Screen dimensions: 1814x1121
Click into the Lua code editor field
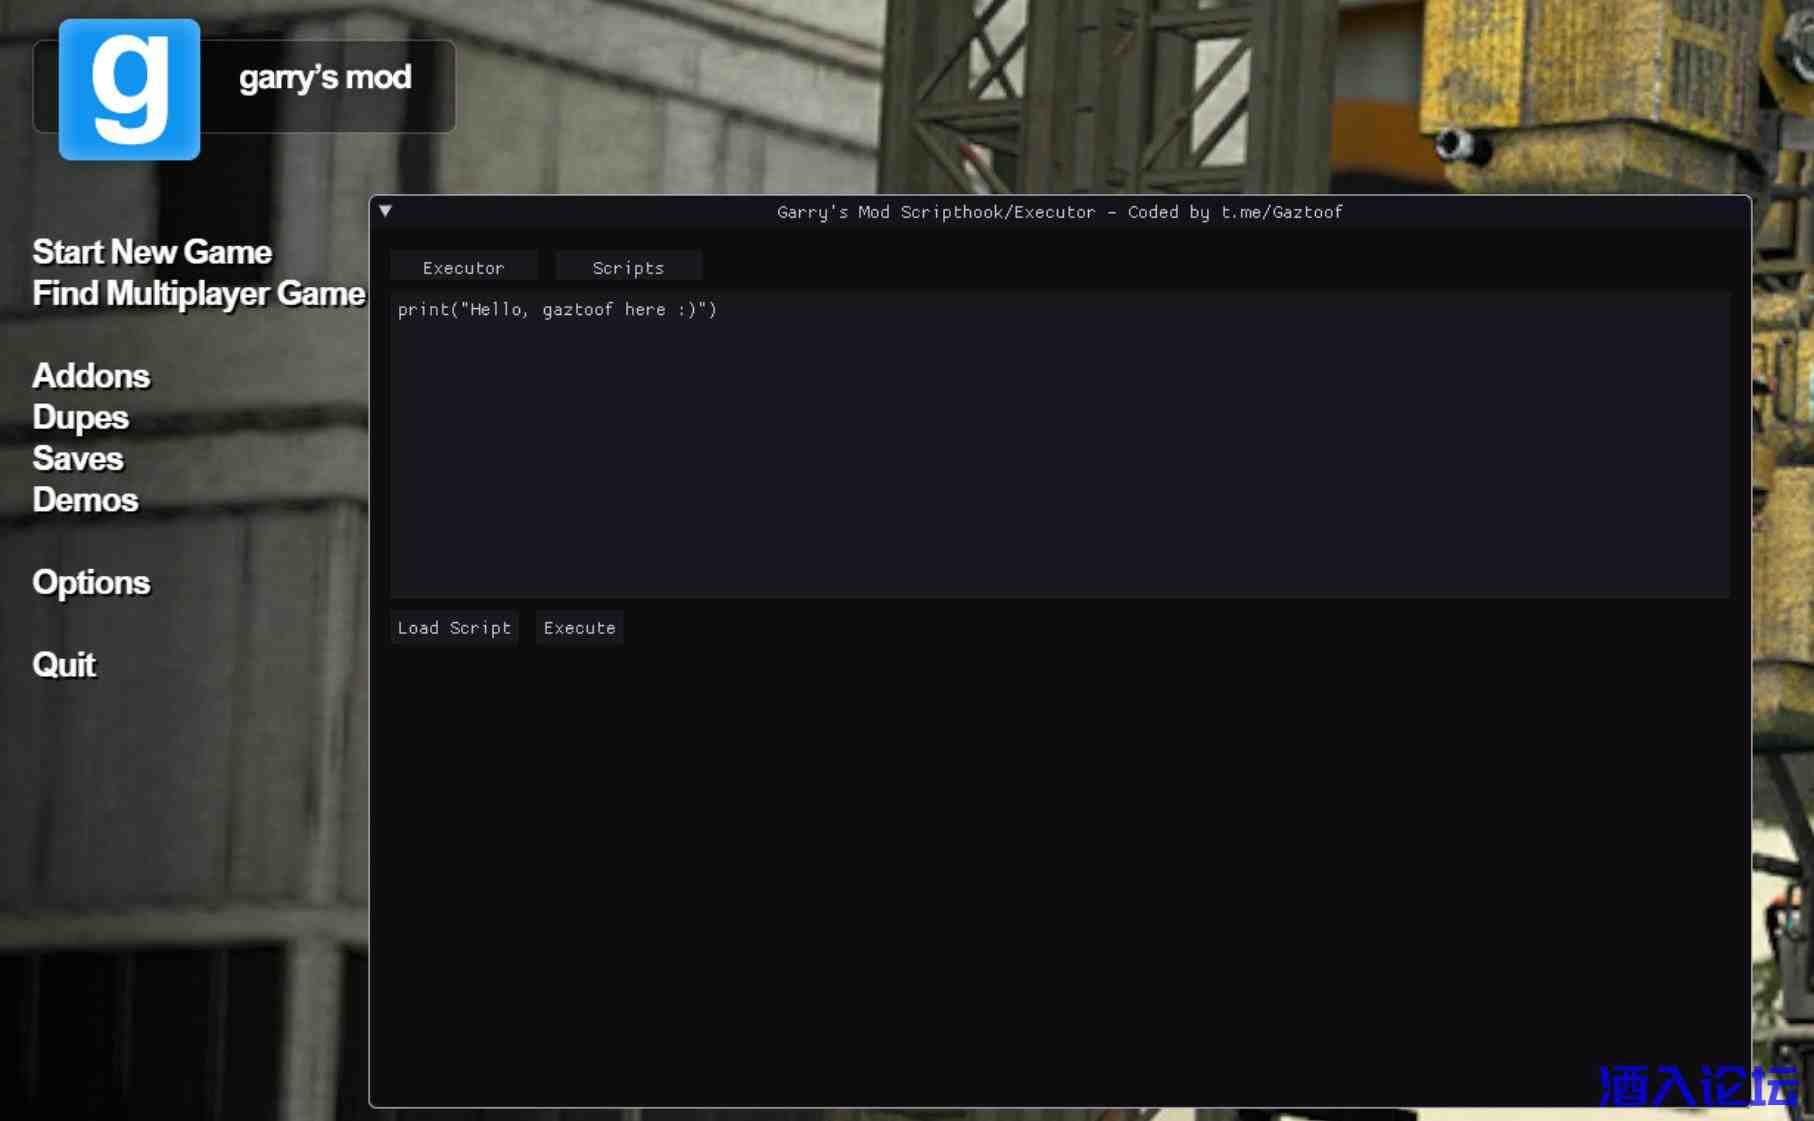(1060, 444)
